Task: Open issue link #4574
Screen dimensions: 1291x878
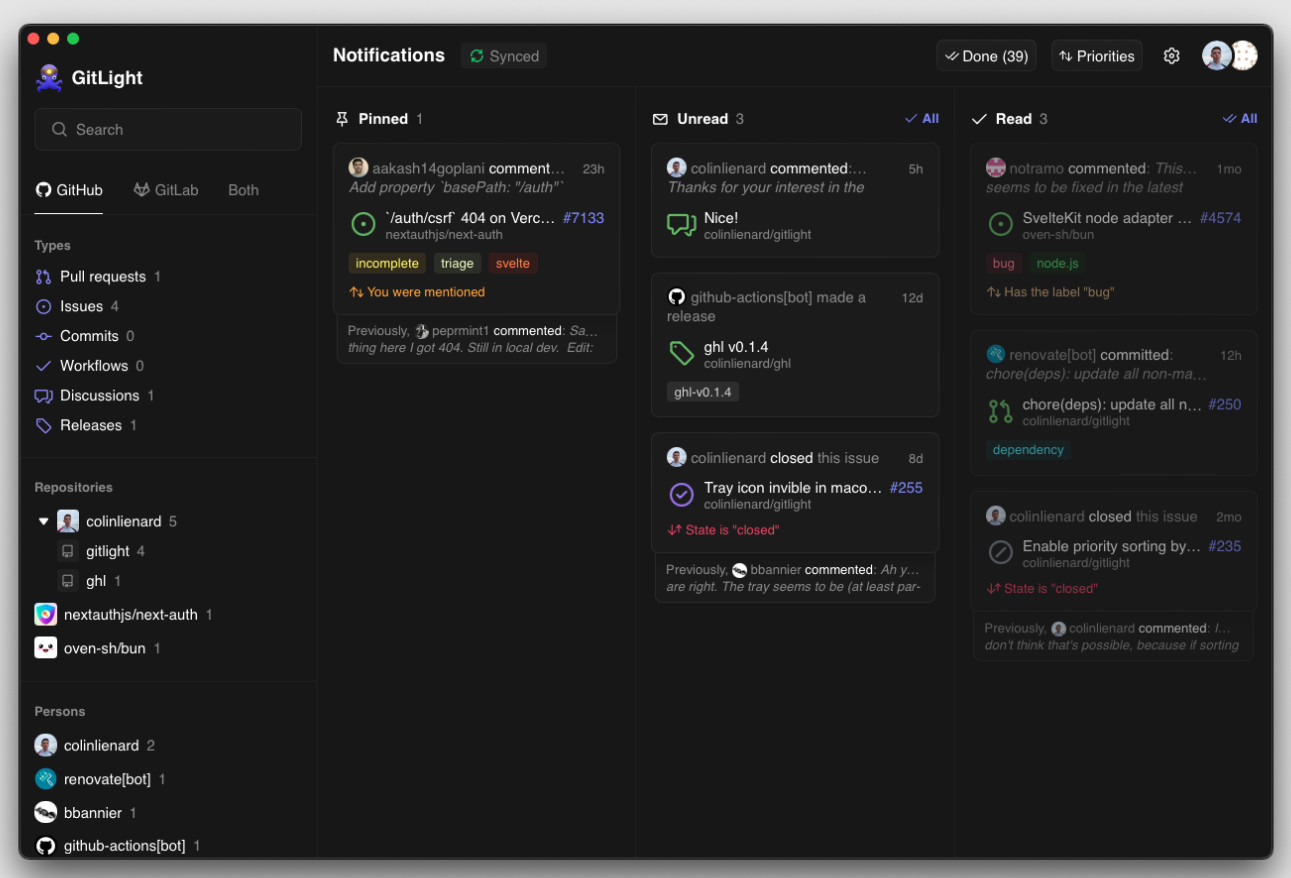Action: (x=1220, y=218)
